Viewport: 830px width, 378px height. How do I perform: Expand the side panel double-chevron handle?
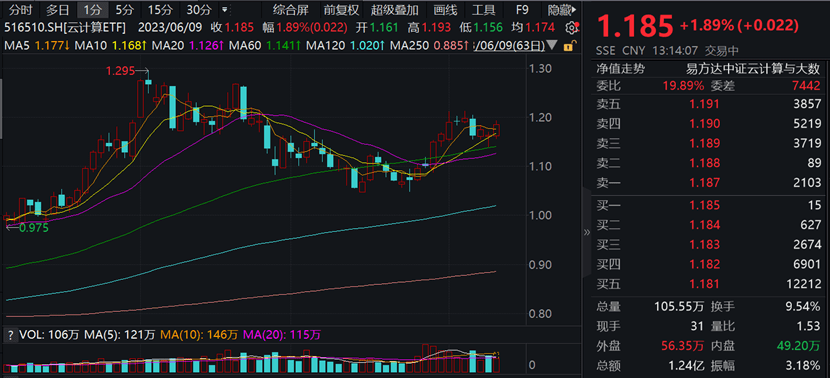587,232
